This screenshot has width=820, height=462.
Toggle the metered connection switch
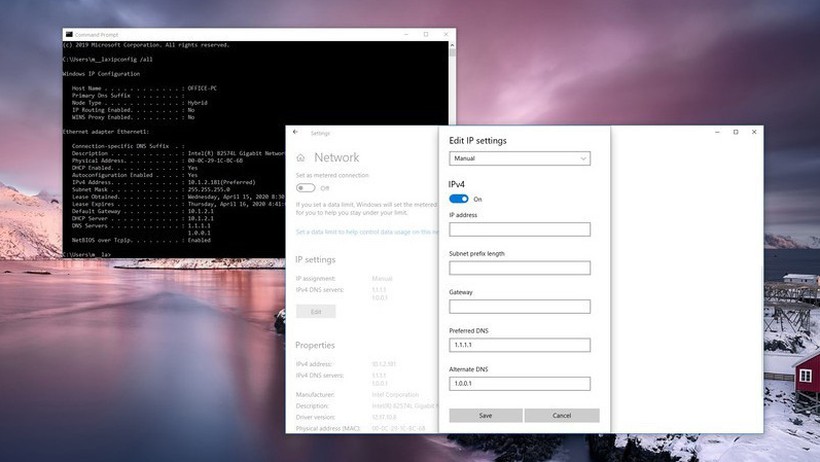pos(305,188)
